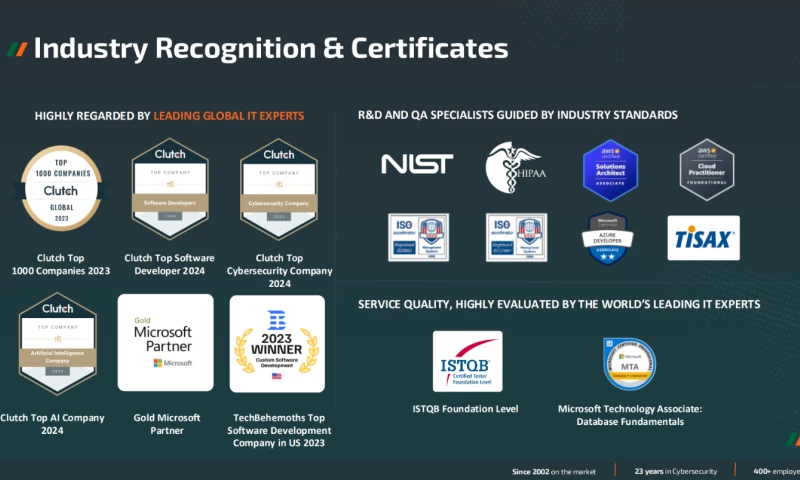Viewport: 800px width, 480px height.
Task: Open the Clutch Artificial Intelligence Company badge
Action: (x=58, y=342)
